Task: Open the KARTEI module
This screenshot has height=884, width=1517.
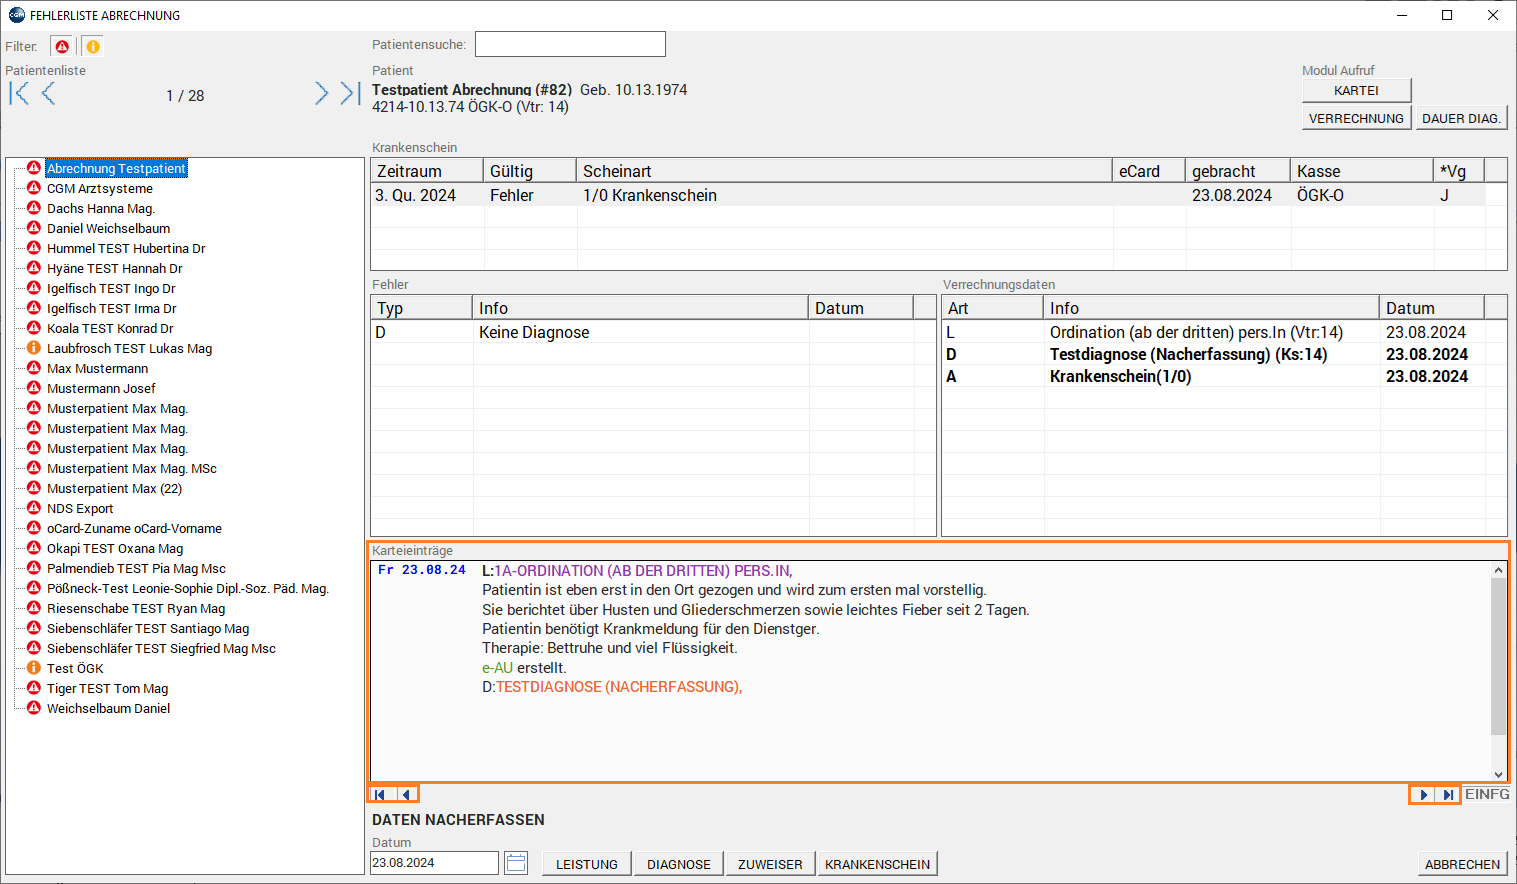Action: (1356, 91)
